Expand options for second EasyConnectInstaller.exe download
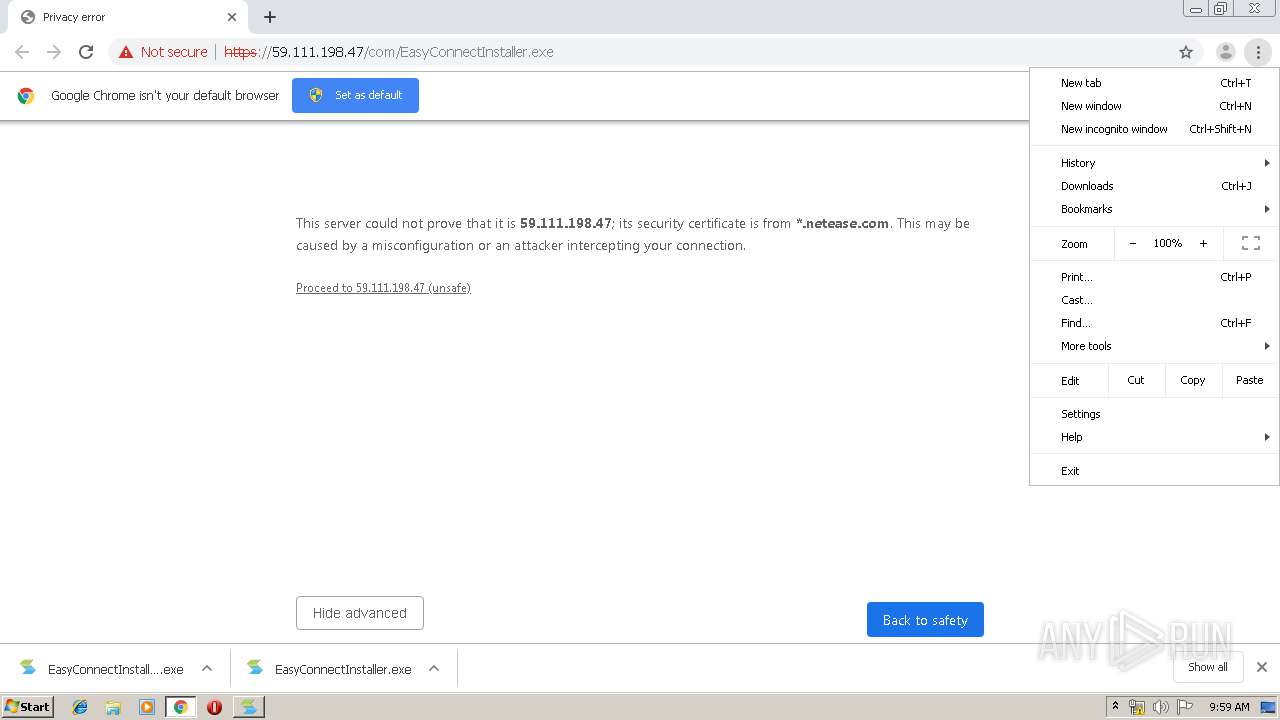The width and height of the screenshot is (1280, 720). (x=434, y=669)
